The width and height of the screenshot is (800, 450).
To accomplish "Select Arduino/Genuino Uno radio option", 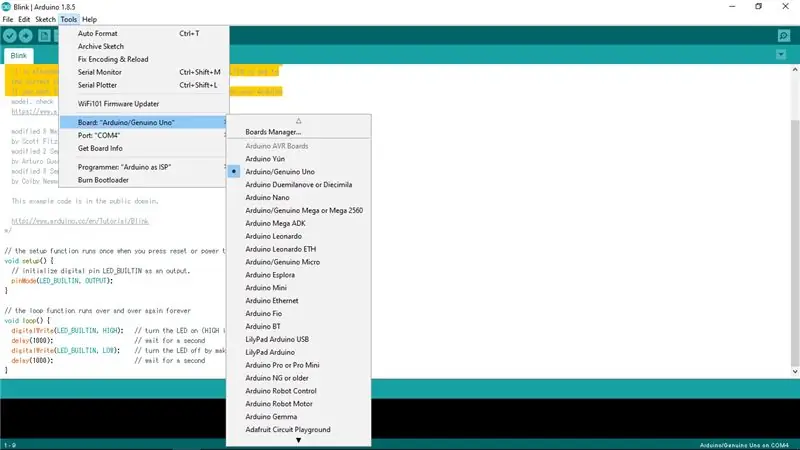I will tap(298, 171).
